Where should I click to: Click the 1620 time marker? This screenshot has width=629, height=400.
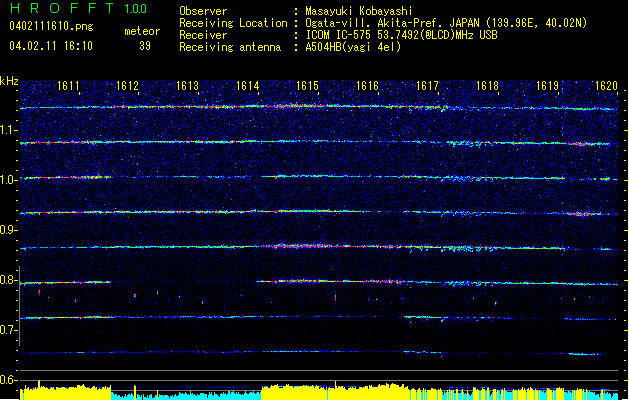tap(606, 87)
